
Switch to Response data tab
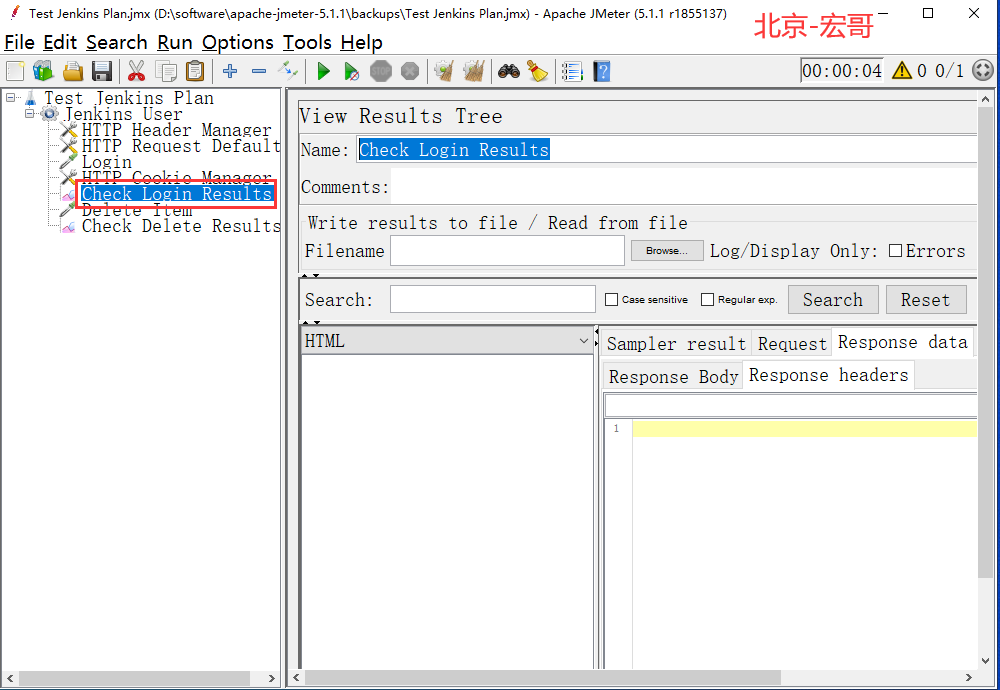point(902,342)
